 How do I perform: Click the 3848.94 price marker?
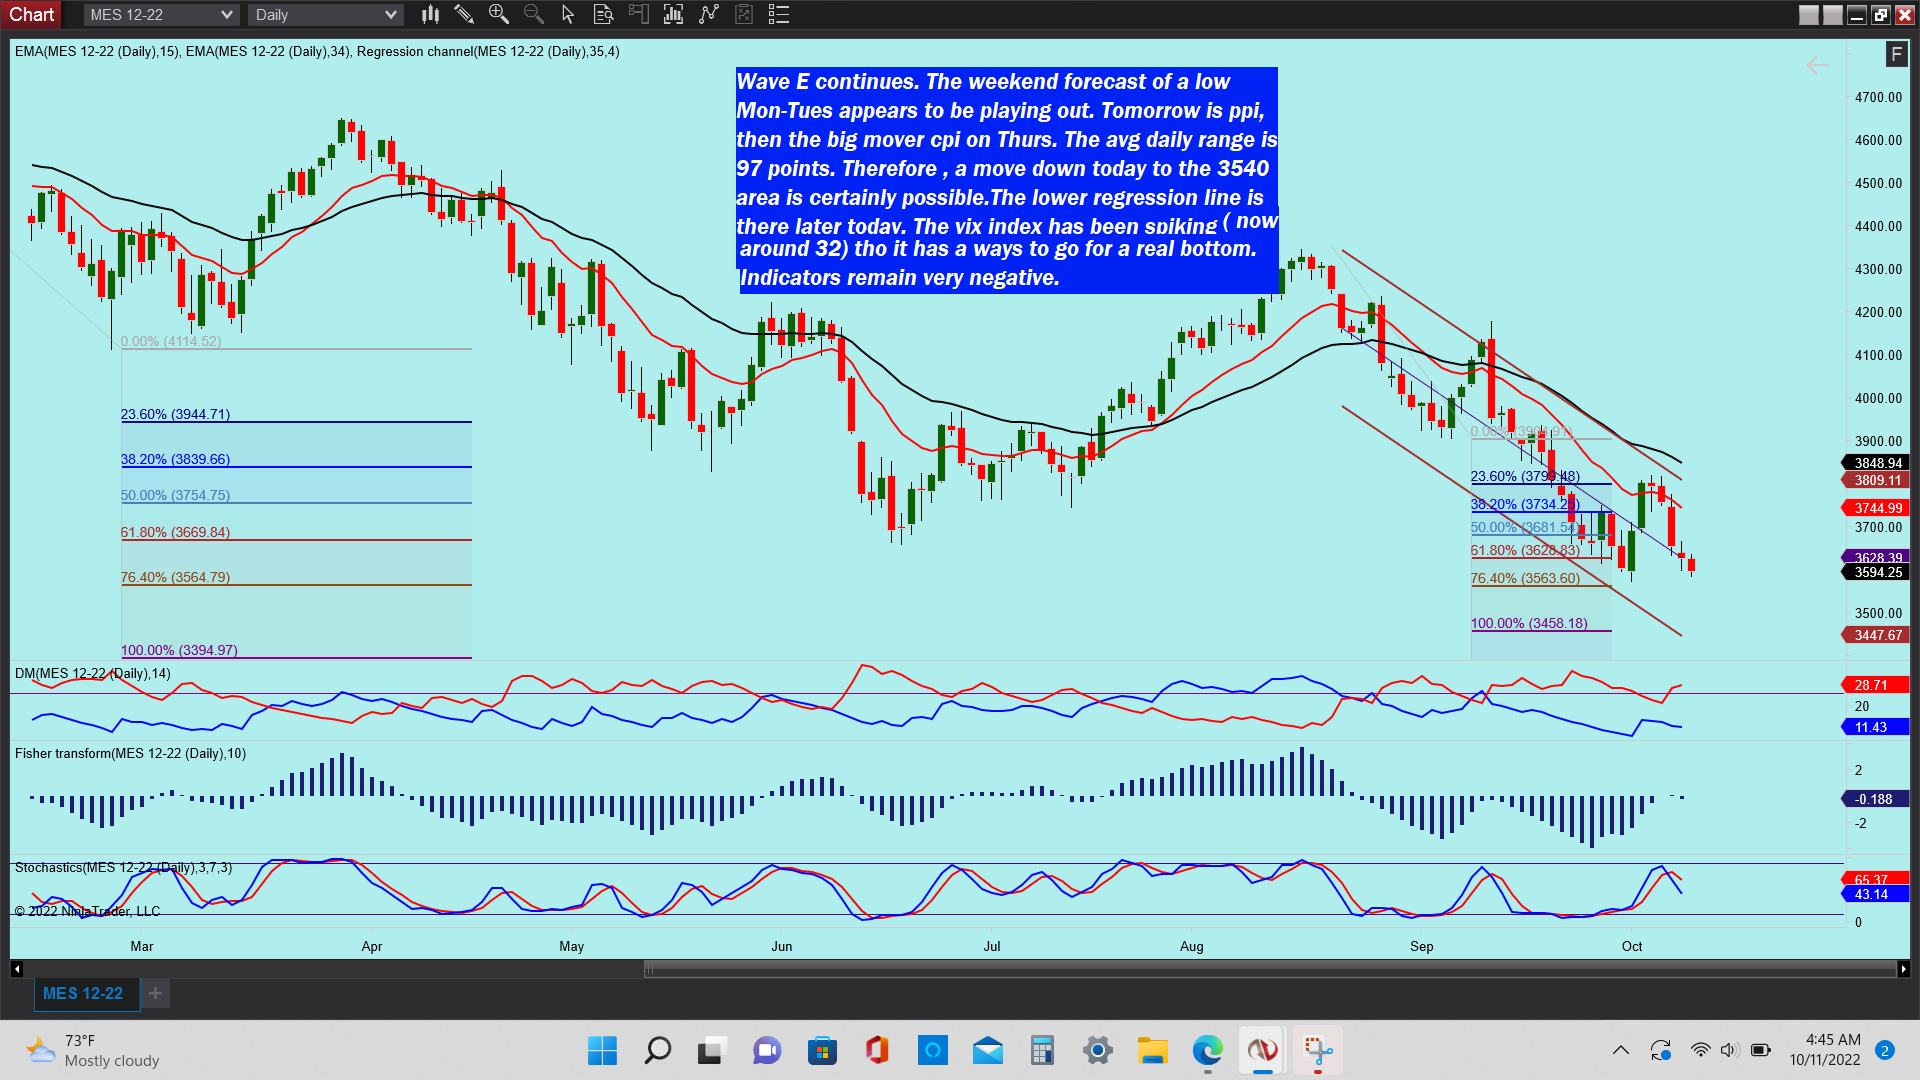pyautogui.click(x=1876, y=463)
